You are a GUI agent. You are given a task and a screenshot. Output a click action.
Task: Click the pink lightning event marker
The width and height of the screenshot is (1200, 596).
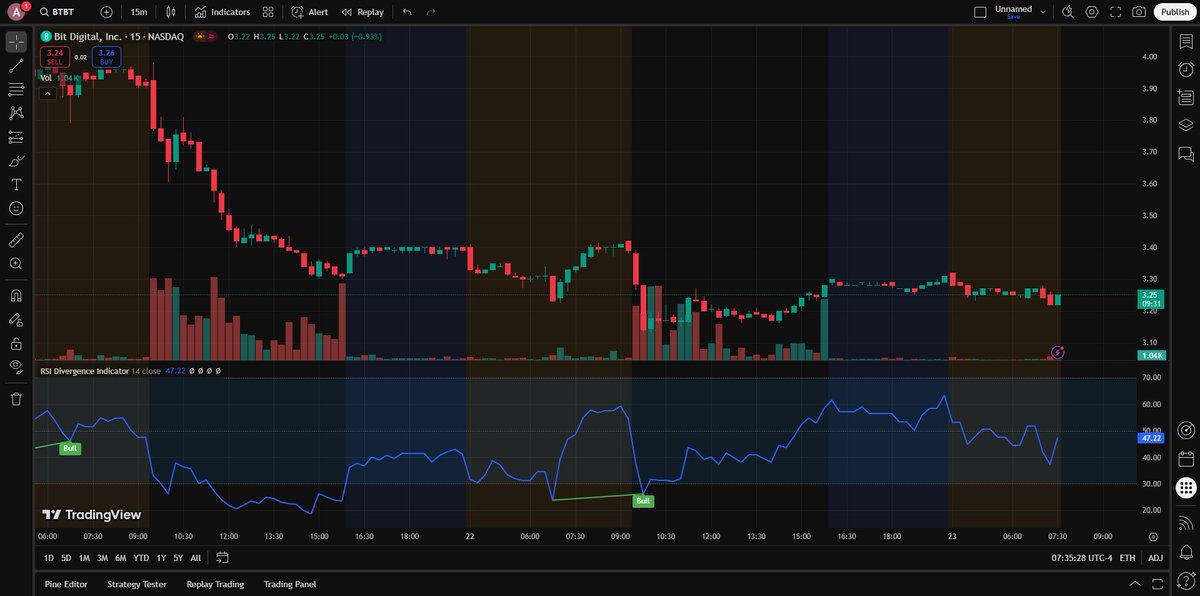pos(1058,352)
